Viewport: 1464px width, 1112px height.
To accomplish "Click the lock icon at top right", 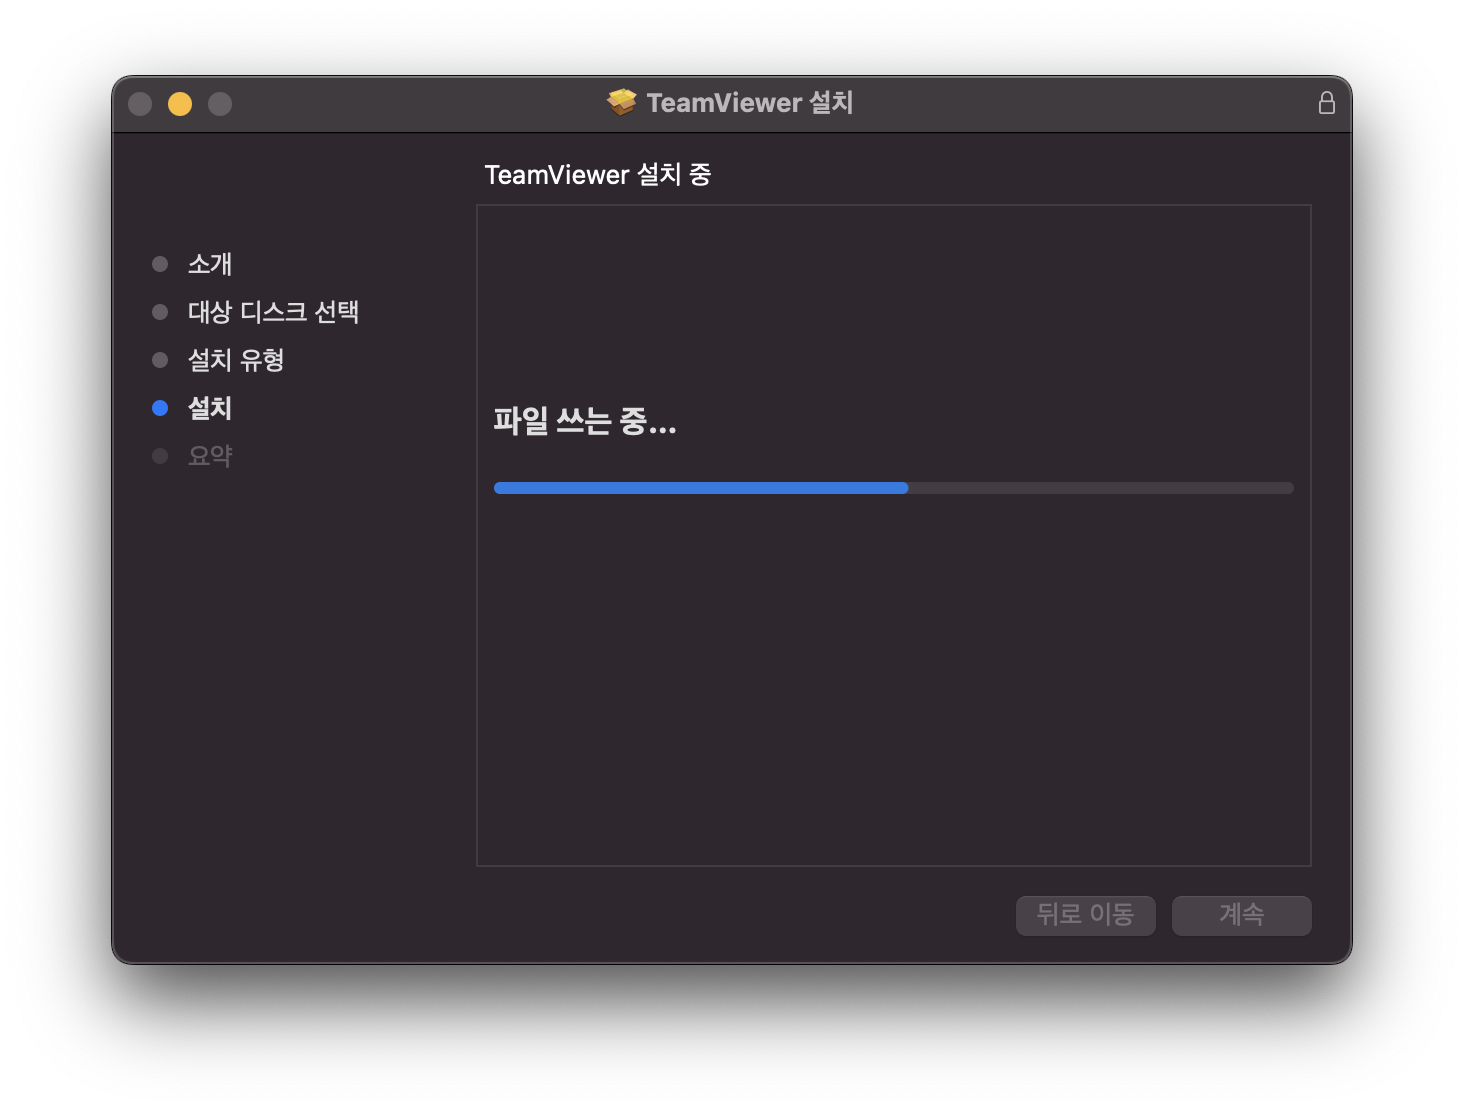I will (1327, 102).
